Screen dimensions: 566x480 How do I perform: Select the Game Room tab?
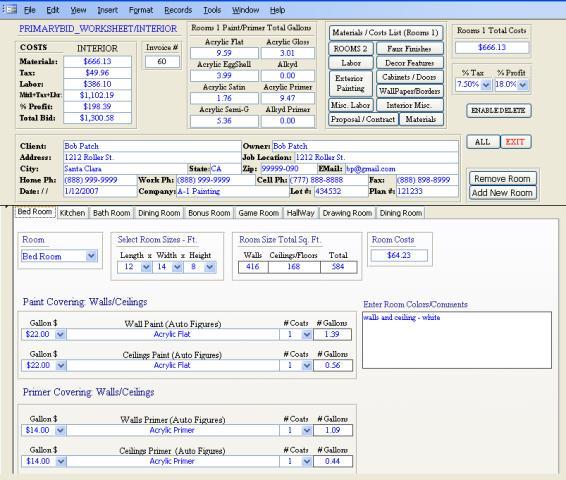258,213
